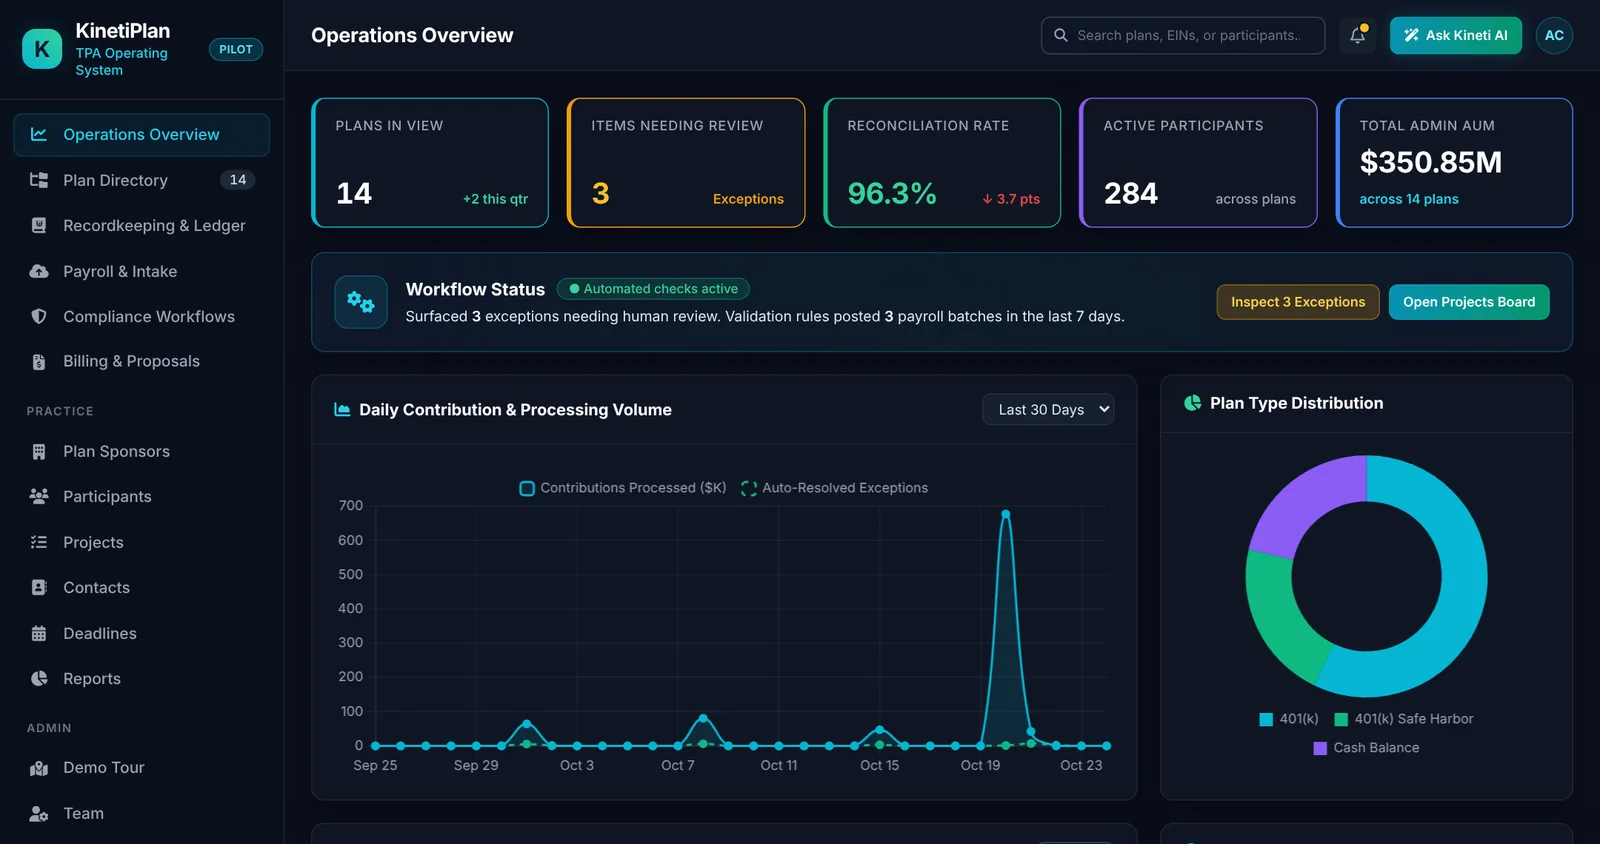Image resolution: width=1600 pixels, height=844 pixels.
Task: Click Open Projects Board button
Action: pos(1469,302)
